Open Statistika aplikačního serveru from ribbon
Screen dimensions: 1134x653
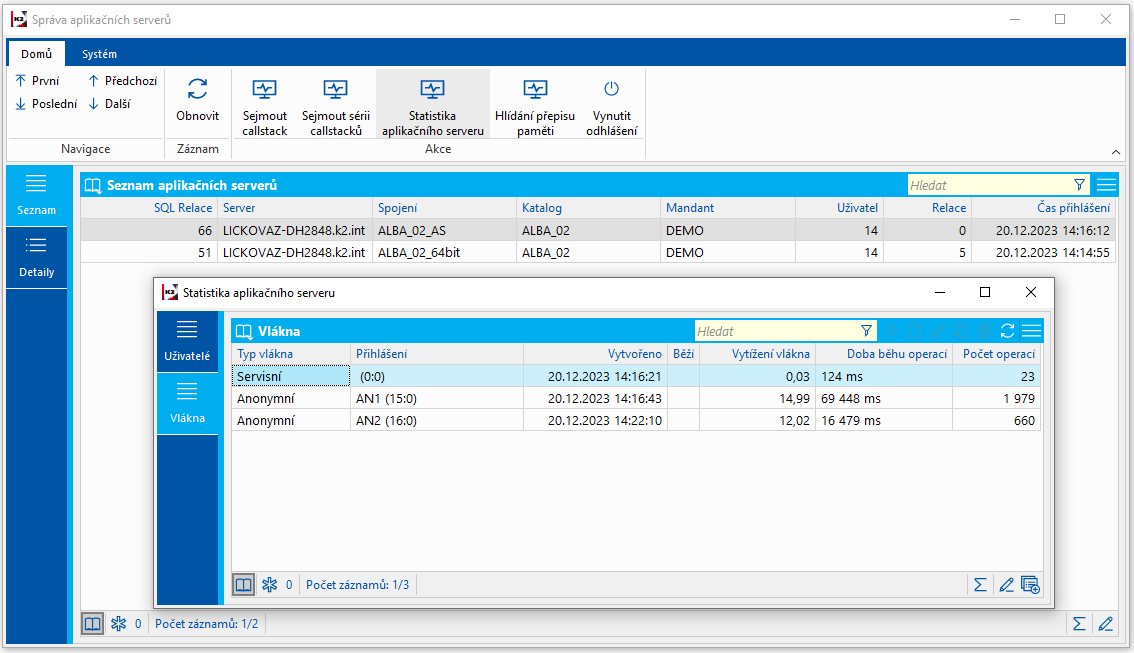click(x=432, y=103)
